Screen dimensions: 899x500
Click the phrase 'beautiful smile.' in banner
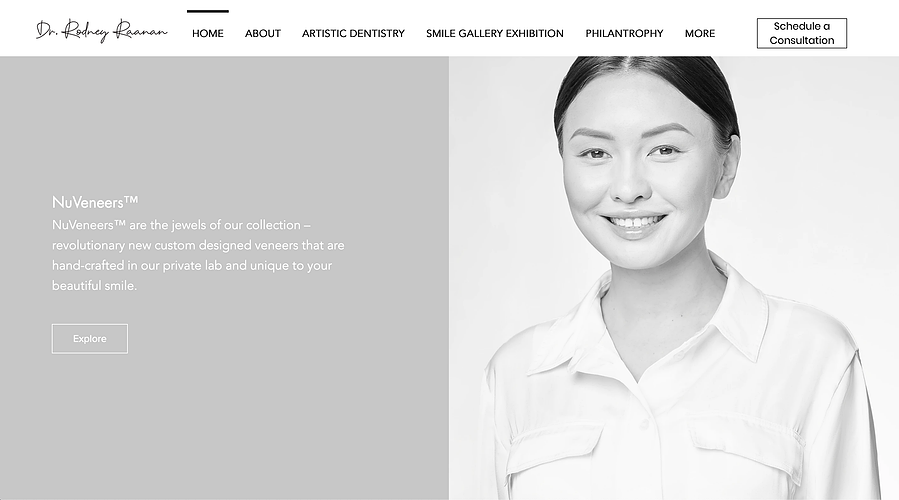[95, 286]
